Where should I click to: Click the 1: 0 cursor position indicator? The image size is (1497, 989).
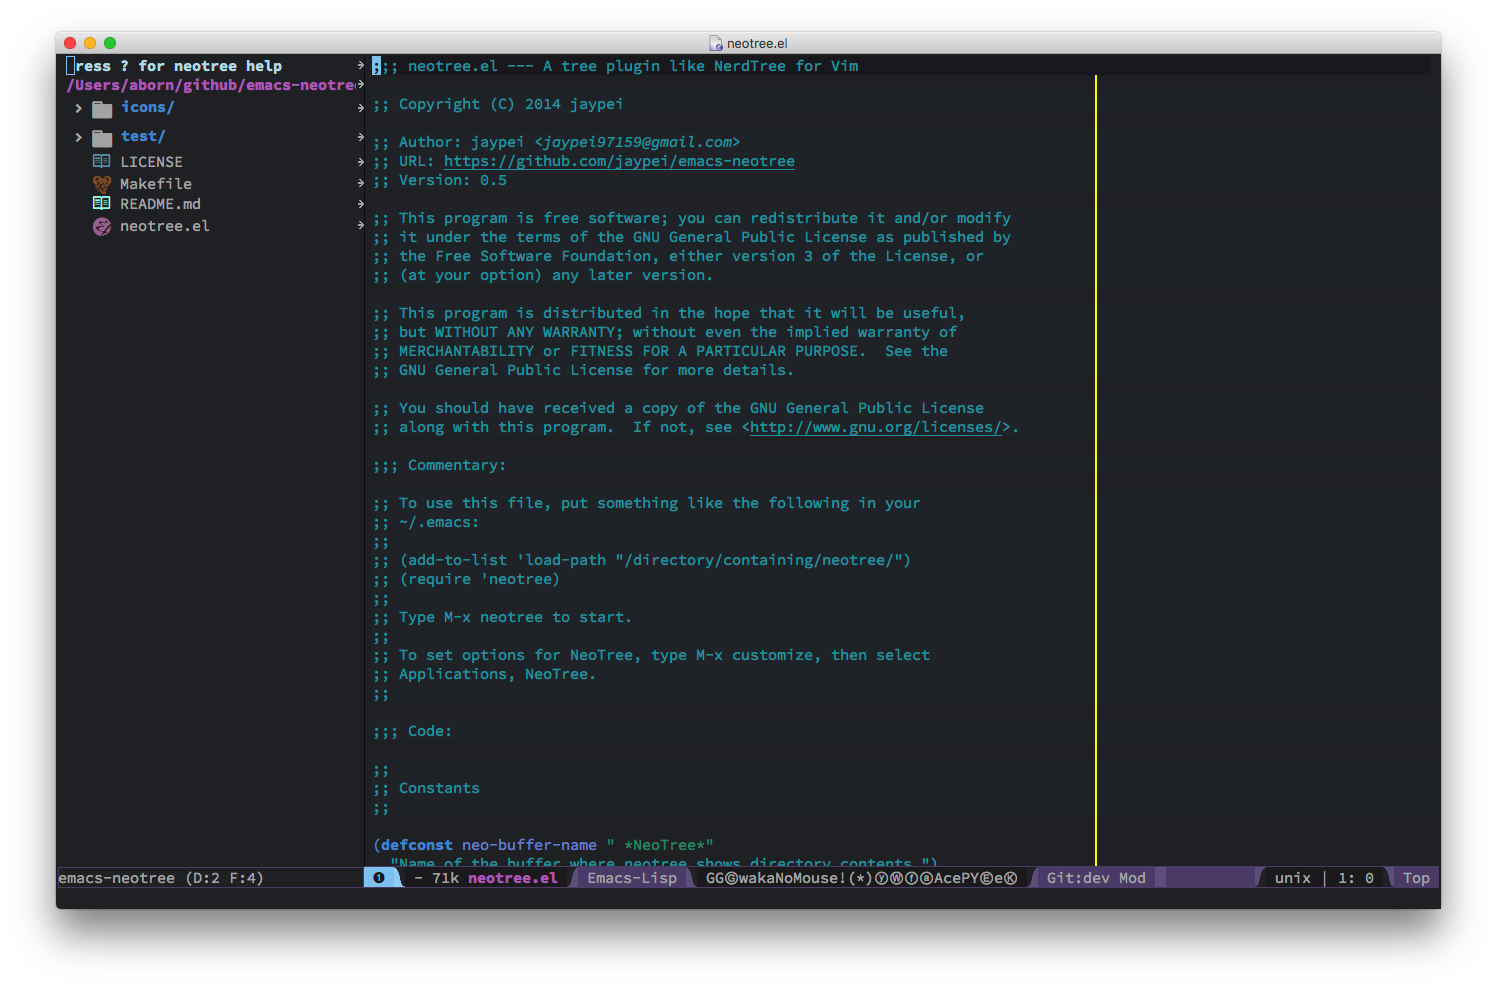(1356, 878)
